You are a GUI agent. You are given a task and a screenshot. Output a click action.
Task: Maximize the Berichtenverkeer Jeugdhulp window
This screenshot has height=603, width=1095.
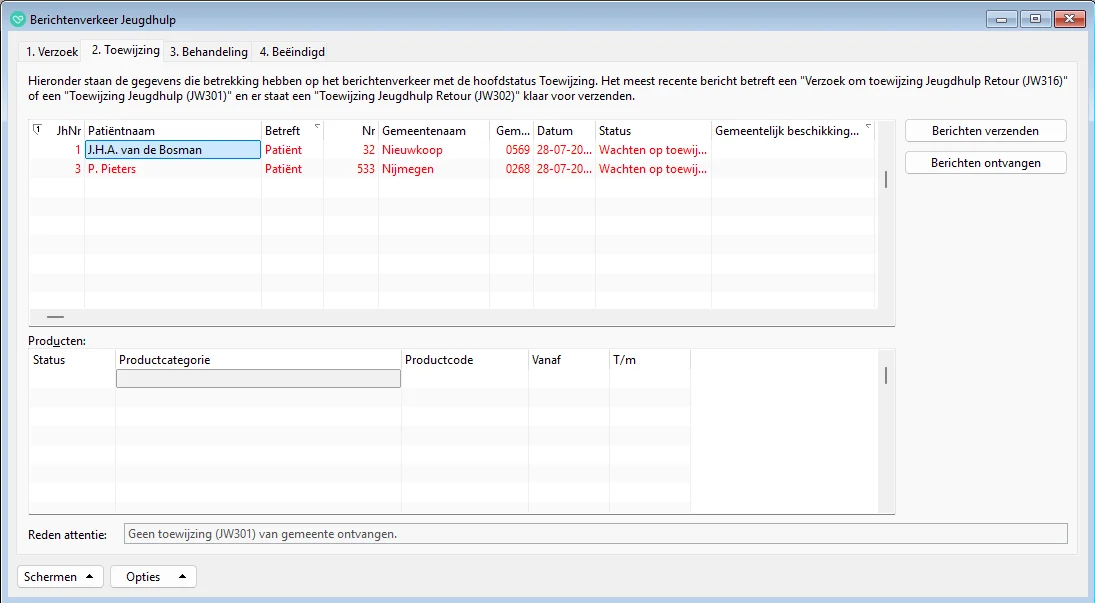[x=1035, y=18]
